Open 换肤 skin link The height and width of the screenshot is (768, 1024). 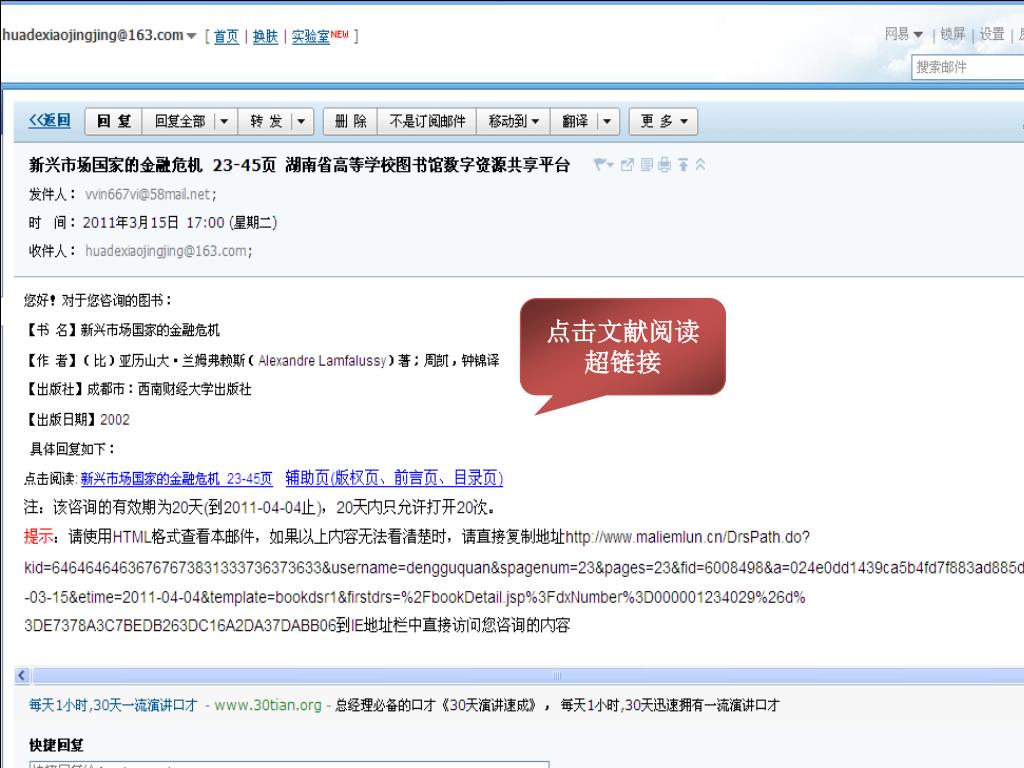point(265,37)
